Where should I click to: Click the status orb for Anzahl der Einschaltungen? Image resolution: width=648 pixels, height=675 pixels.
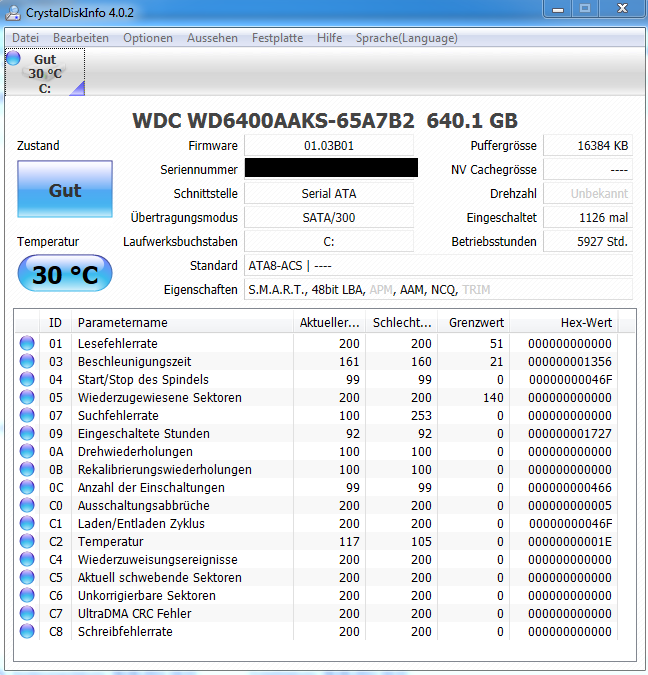(27, 487)
